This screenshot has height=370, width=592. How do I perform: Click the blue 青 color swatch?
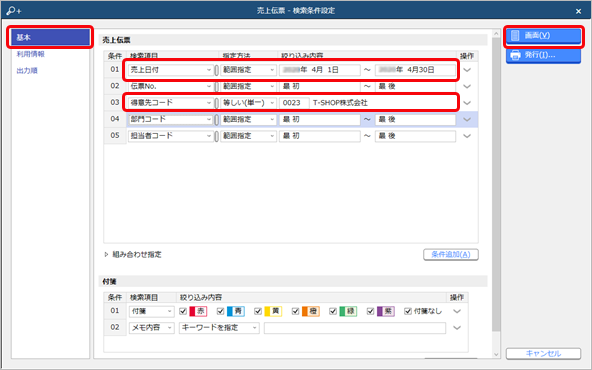[236, 311]
